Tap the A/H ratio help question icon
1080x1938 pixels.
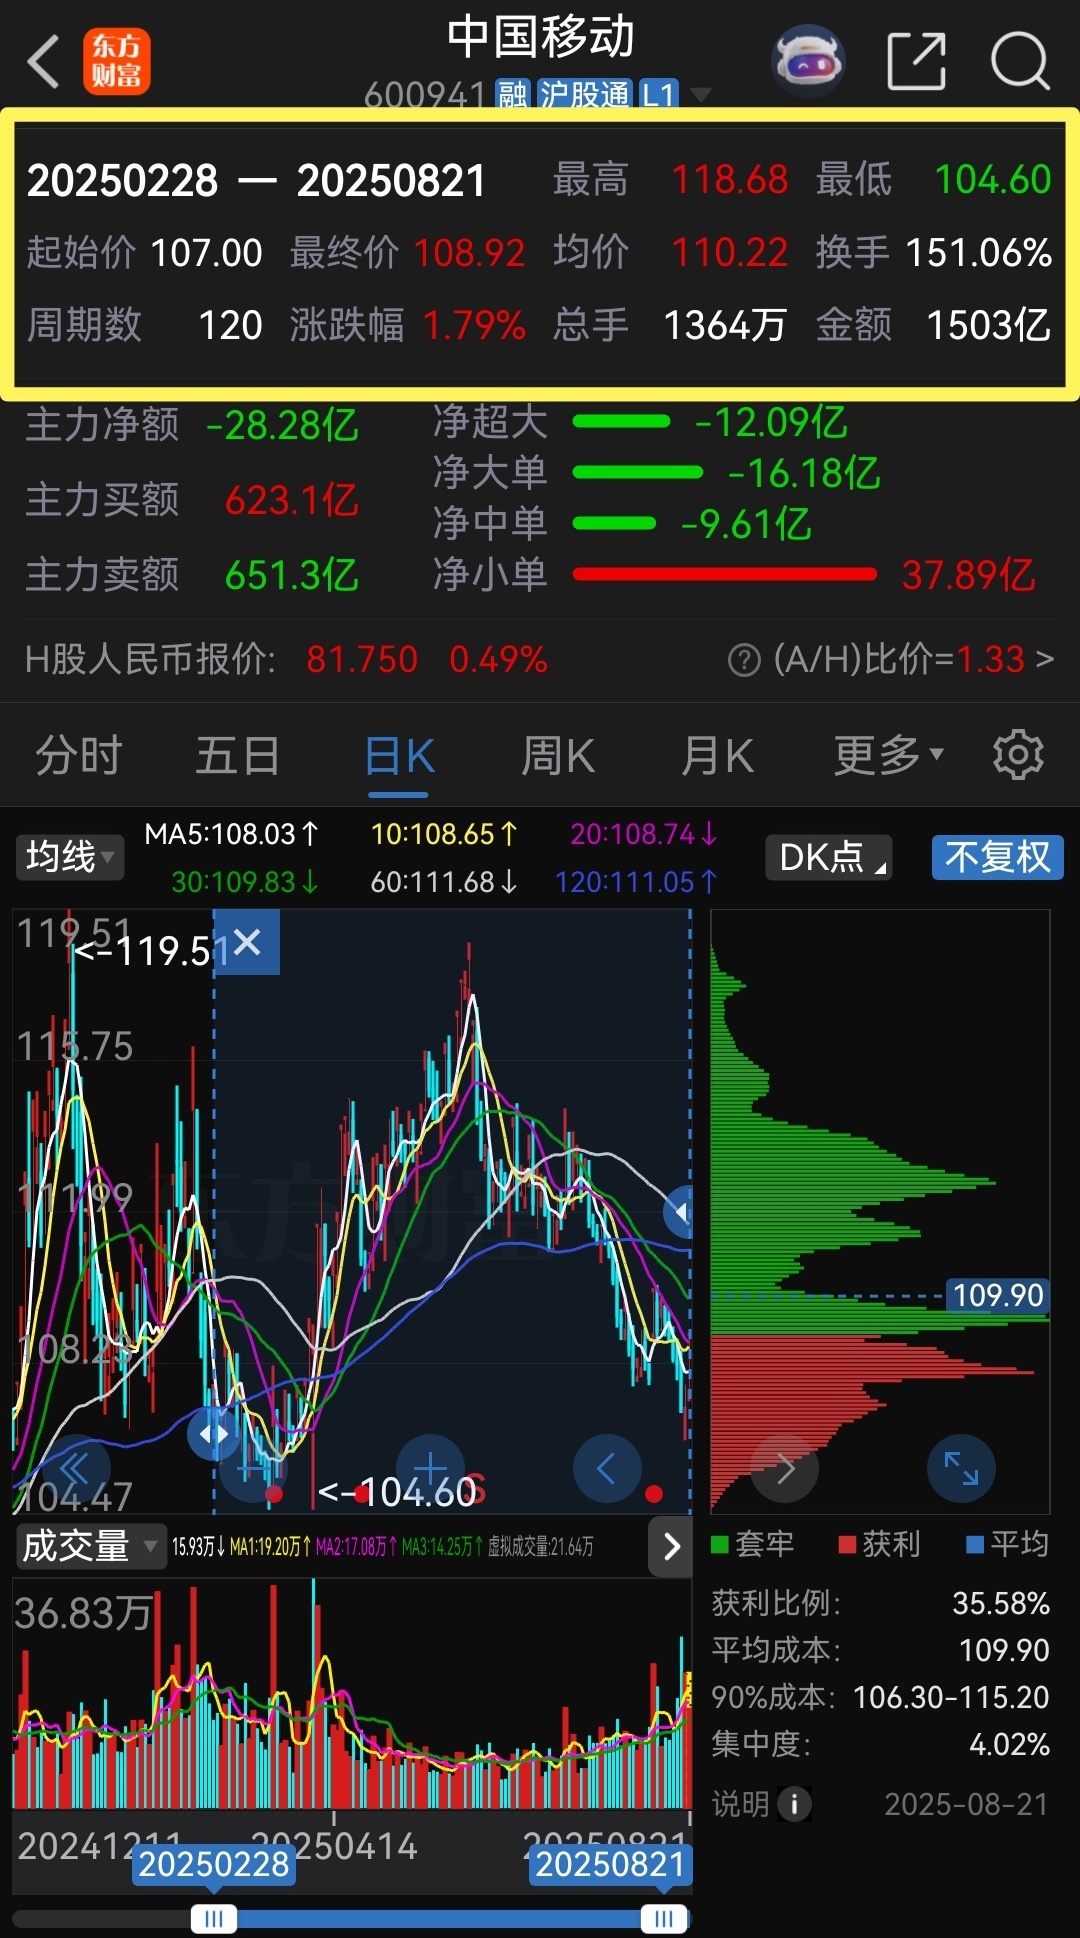coord(744,660)
